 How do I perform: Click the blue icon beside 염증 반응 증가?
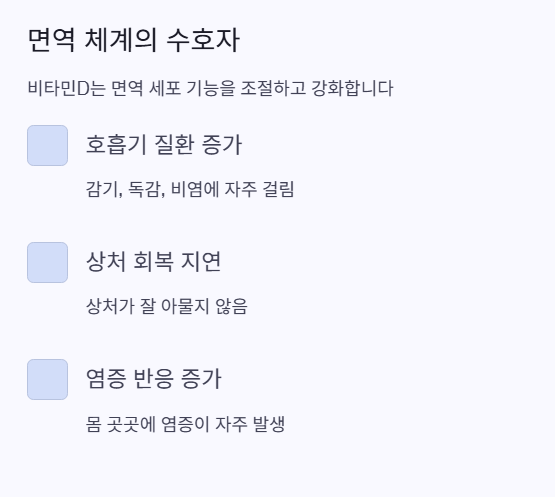pyautogui.click(x=47, y=379)
